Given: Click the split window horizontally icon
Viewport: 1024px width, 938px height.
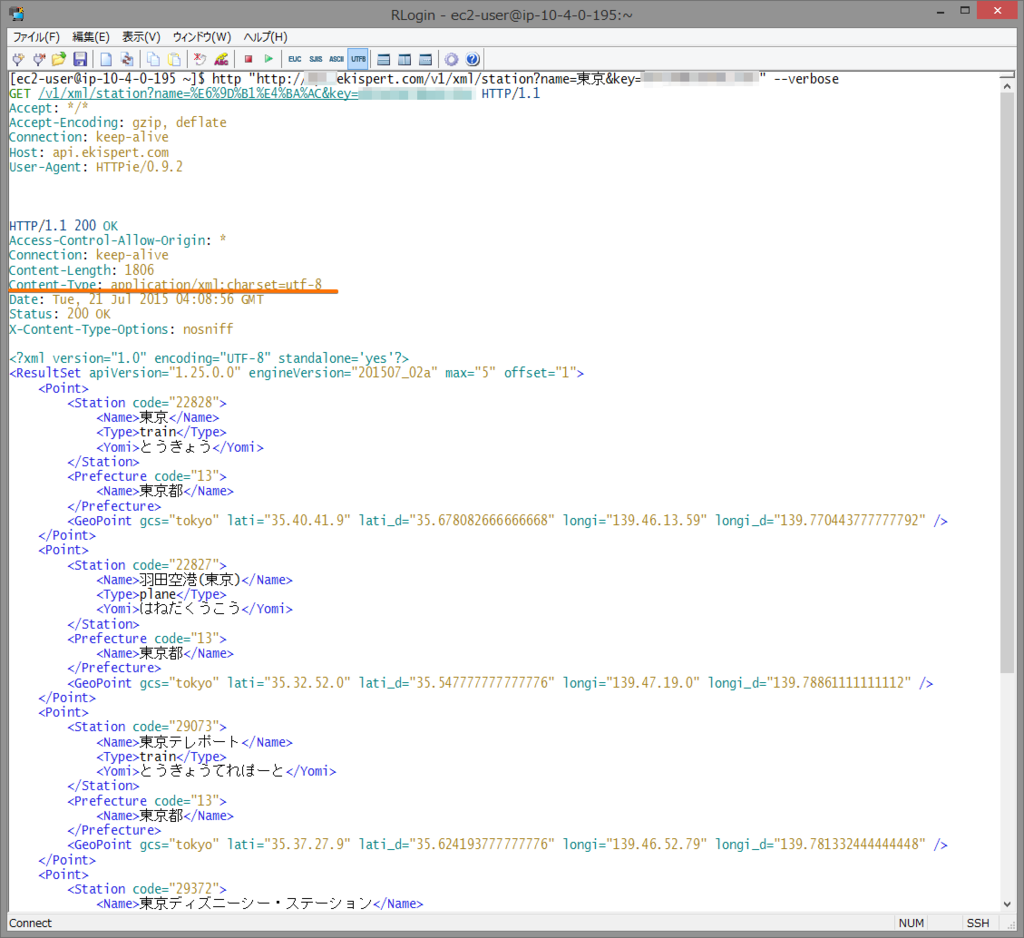Looking at the screenshot, I should tap(384, 59).
